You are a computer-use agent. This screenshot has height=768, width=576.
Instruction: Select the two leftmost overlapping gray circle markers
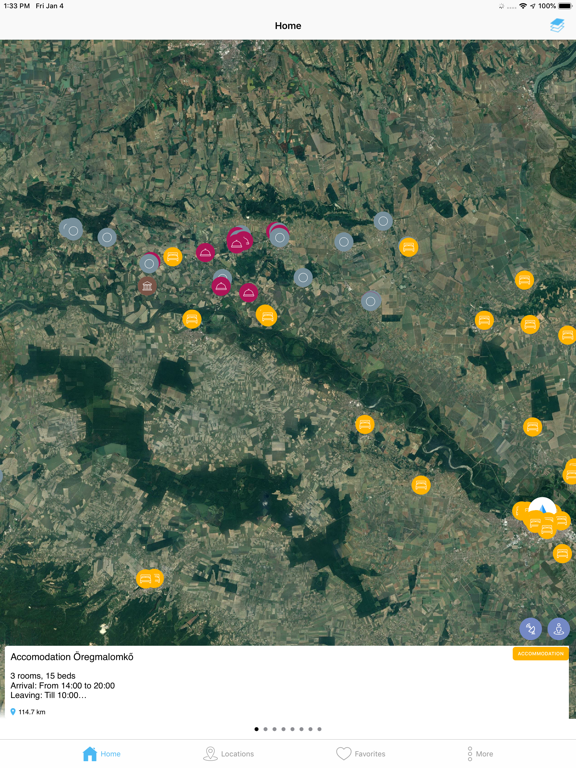(71, 229)
